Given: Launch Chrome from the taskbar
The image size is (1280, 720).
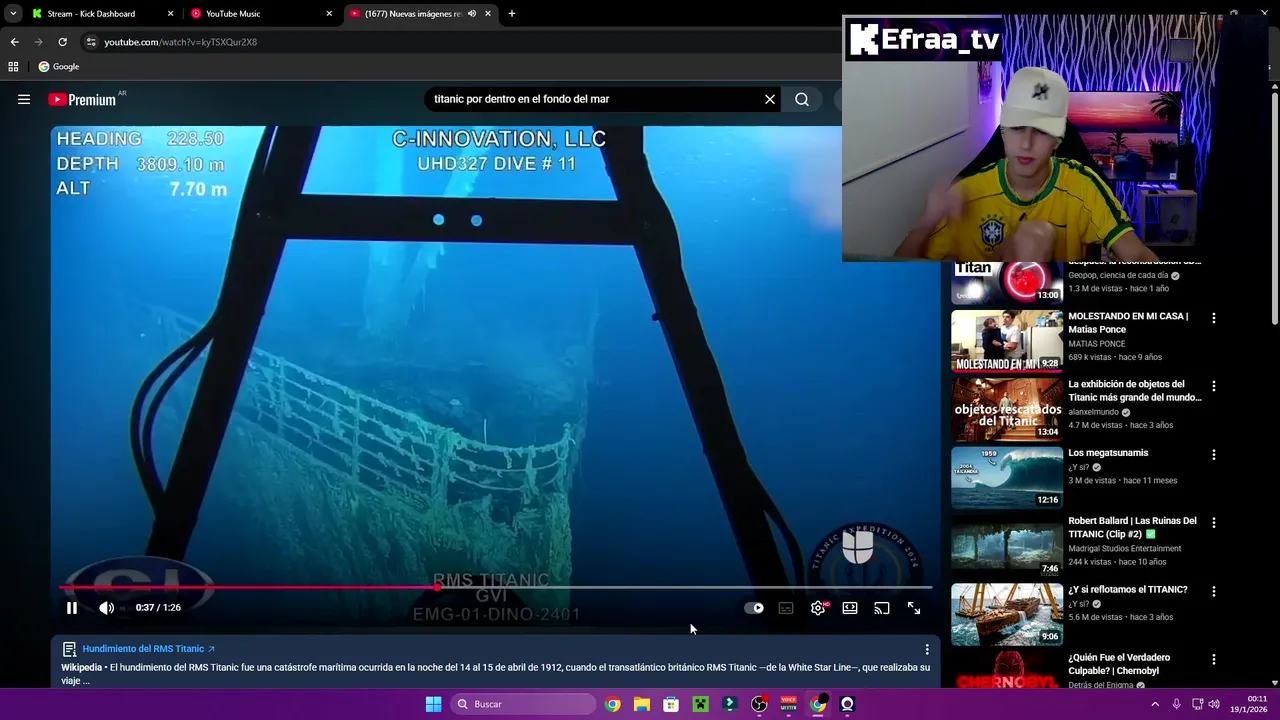Looking at the screenshot, I should point(613,704).
